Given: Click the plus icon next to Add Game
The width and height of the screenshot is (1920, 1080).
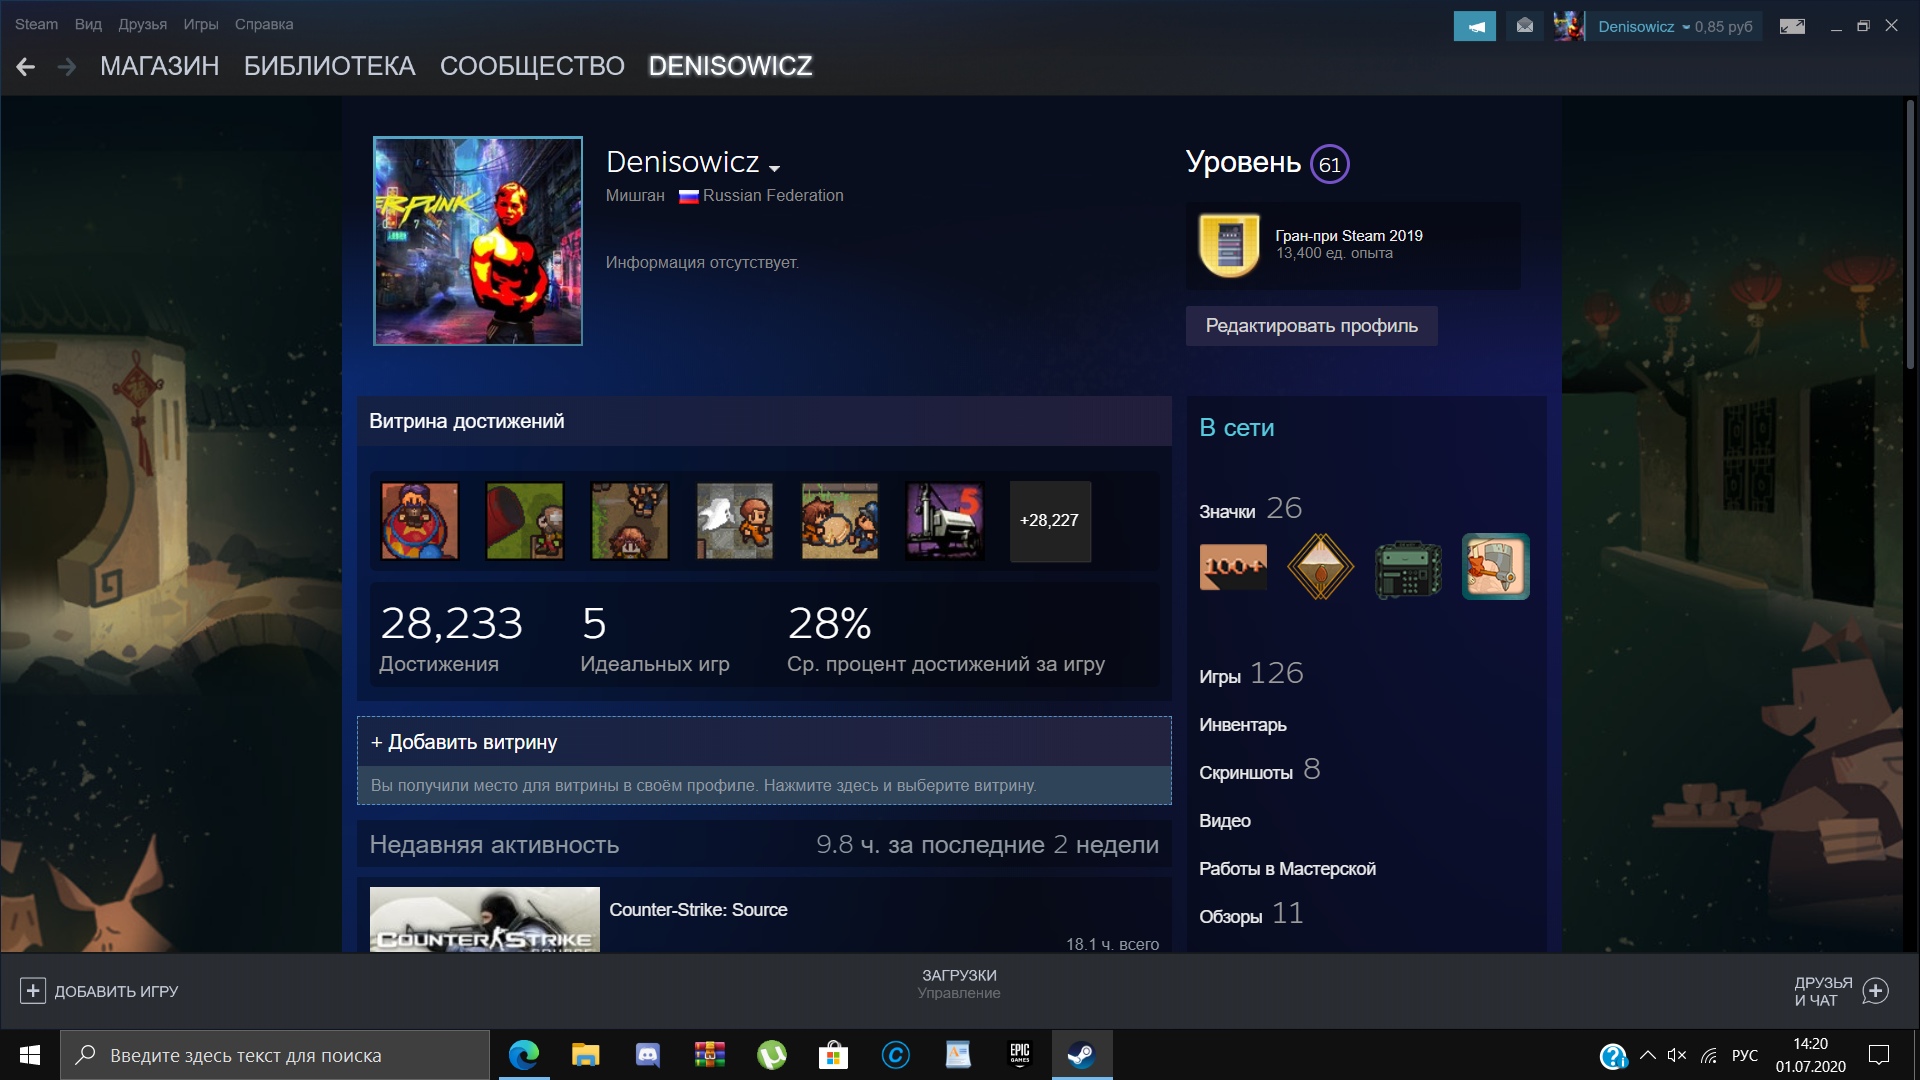Looking at the screenshot, I should (x=33, y=991).
